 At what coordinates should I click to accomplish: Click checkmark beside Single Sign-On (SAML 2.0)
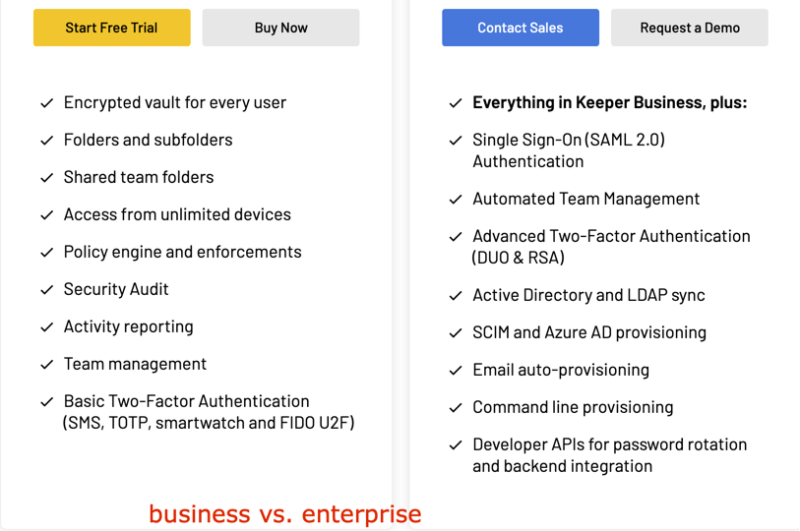(x=456, y=140)
